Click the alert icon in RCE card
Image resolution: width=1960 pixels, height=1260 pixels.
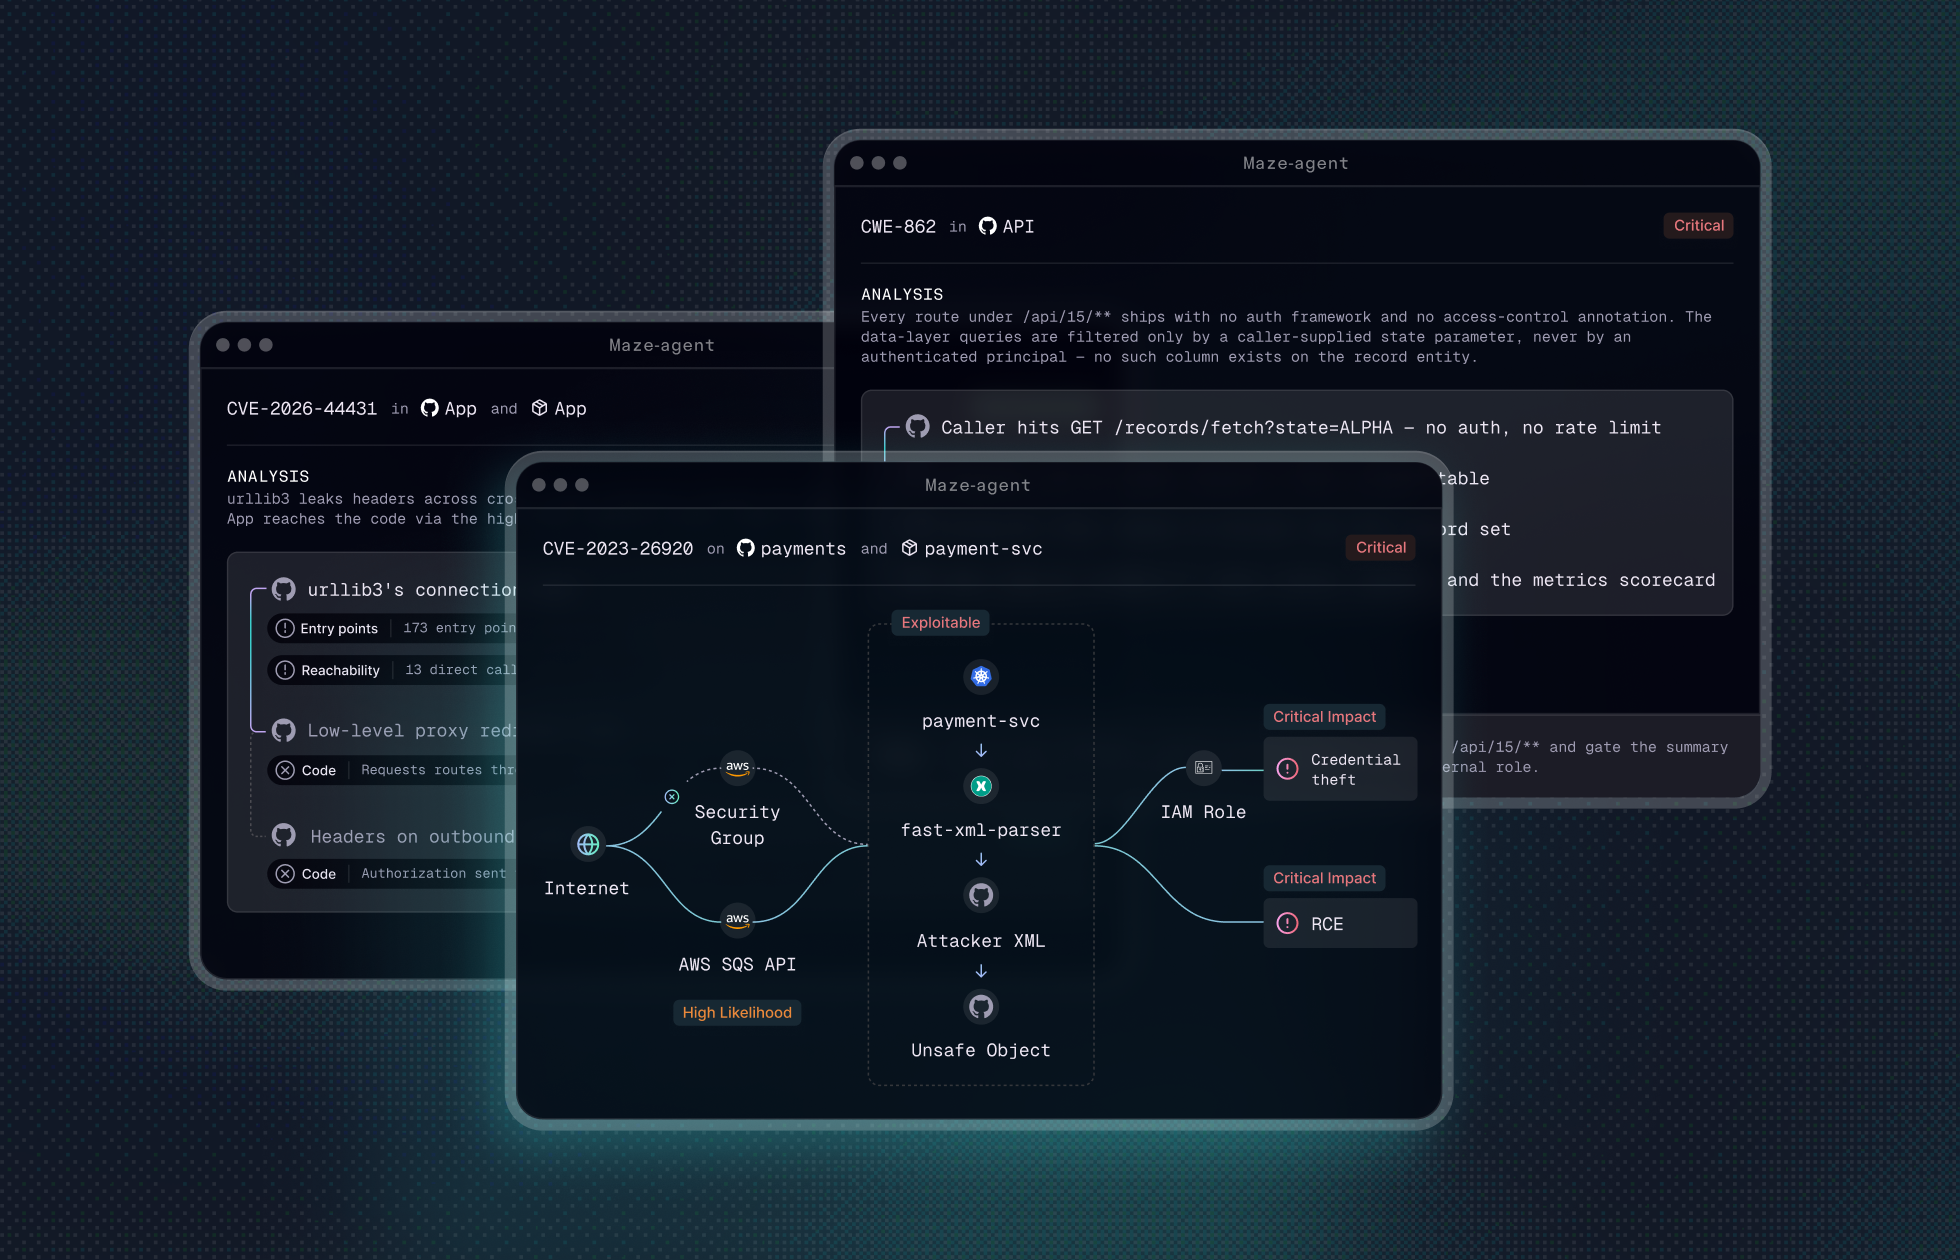click(1287, 923)
